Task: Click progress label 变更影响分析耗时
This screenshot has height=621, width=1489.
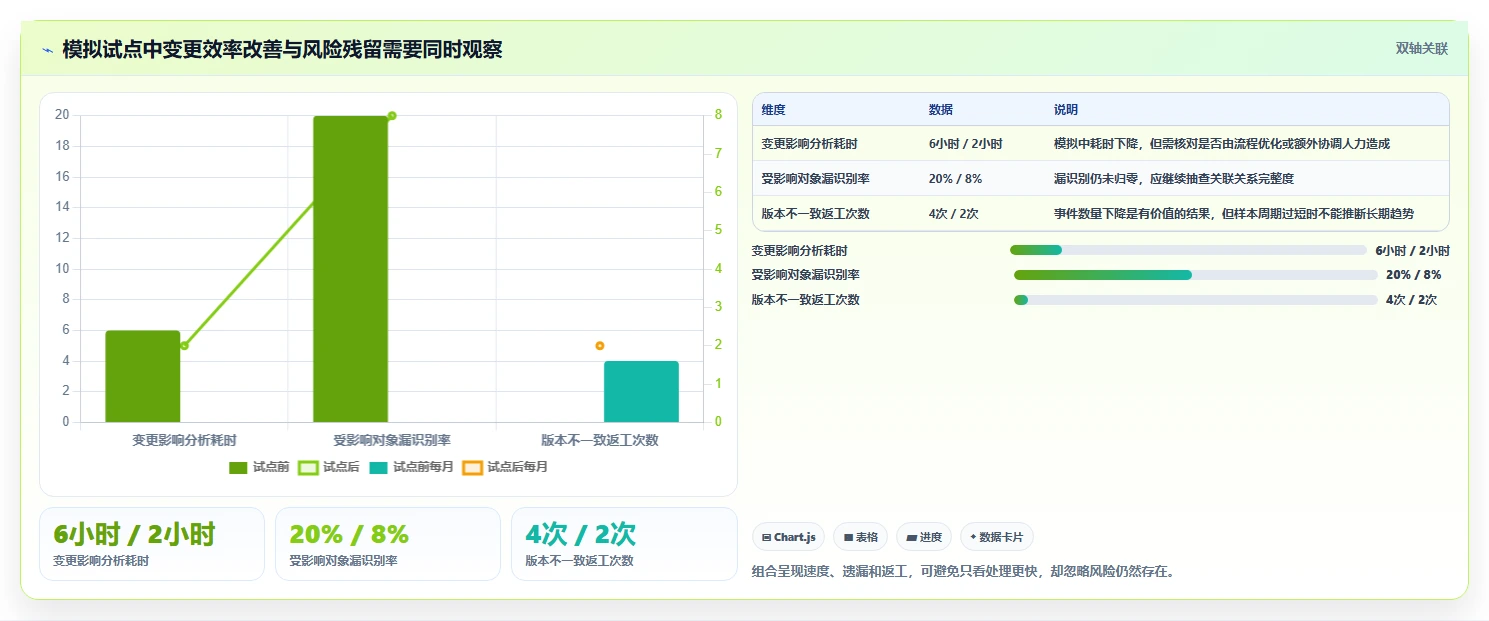Action: [800, 251]
